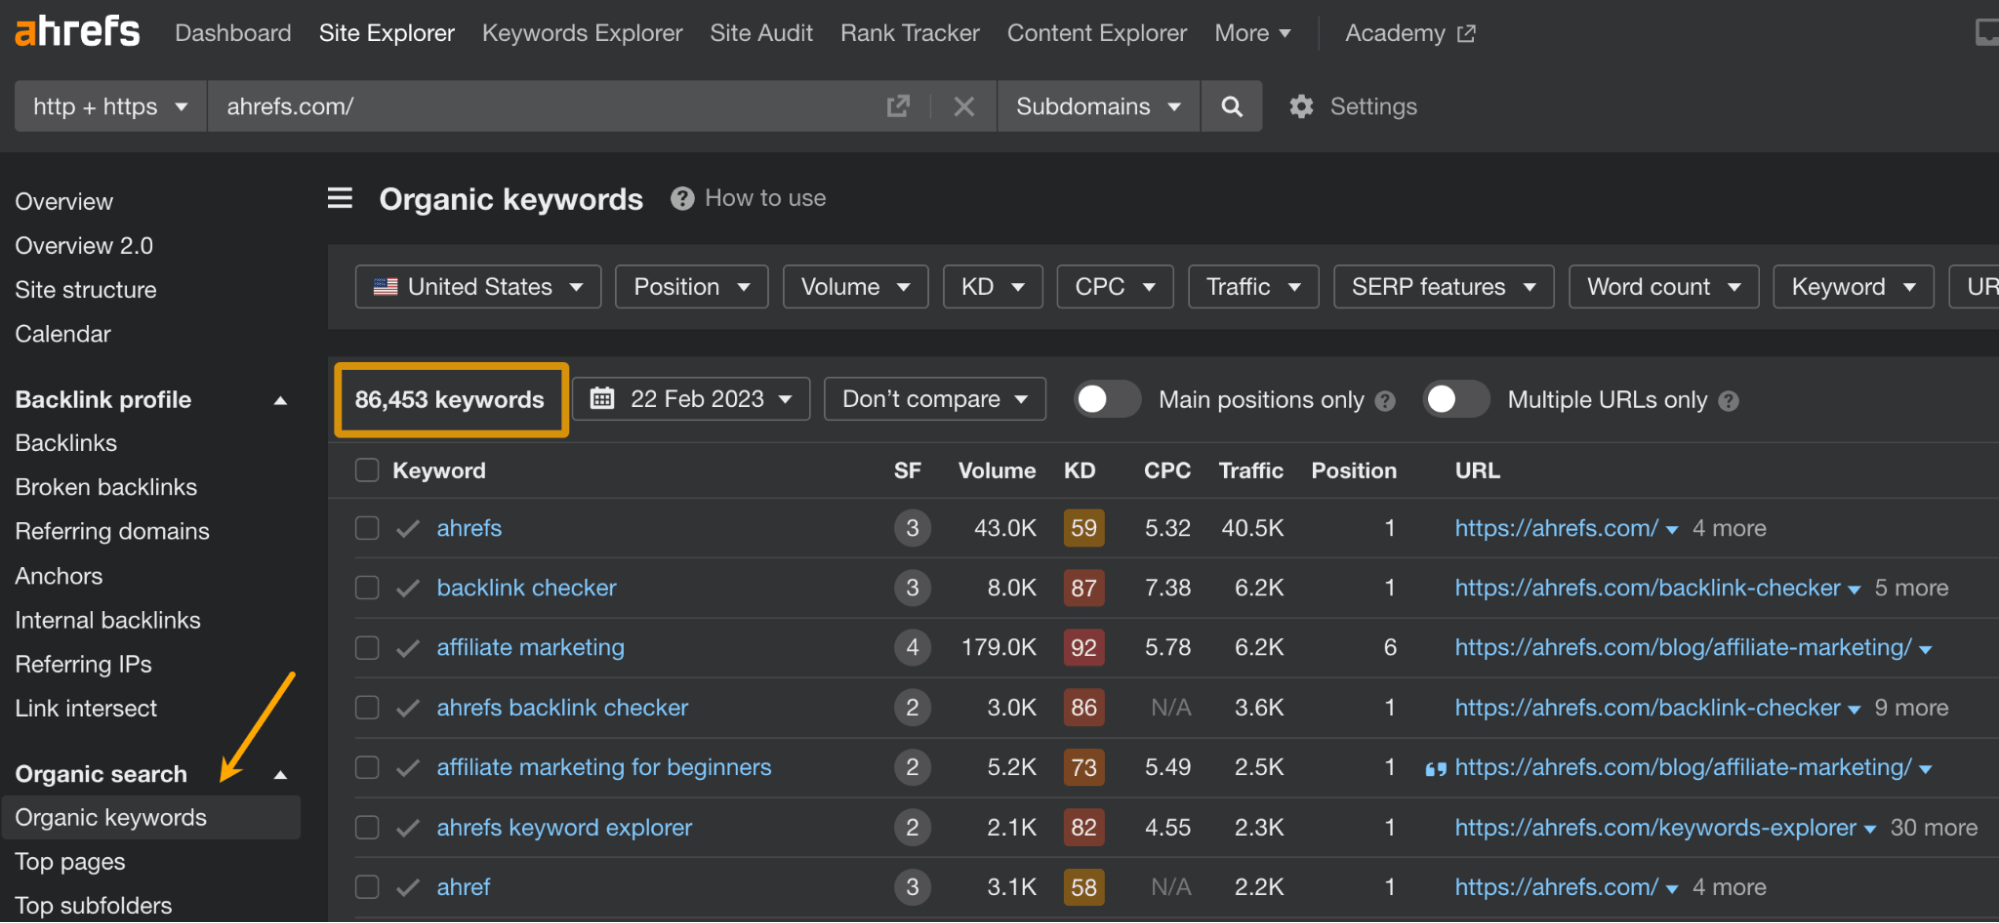1999x923 pixels.
Task: Click the How to use help icon
Action: (x=681, y=197)
